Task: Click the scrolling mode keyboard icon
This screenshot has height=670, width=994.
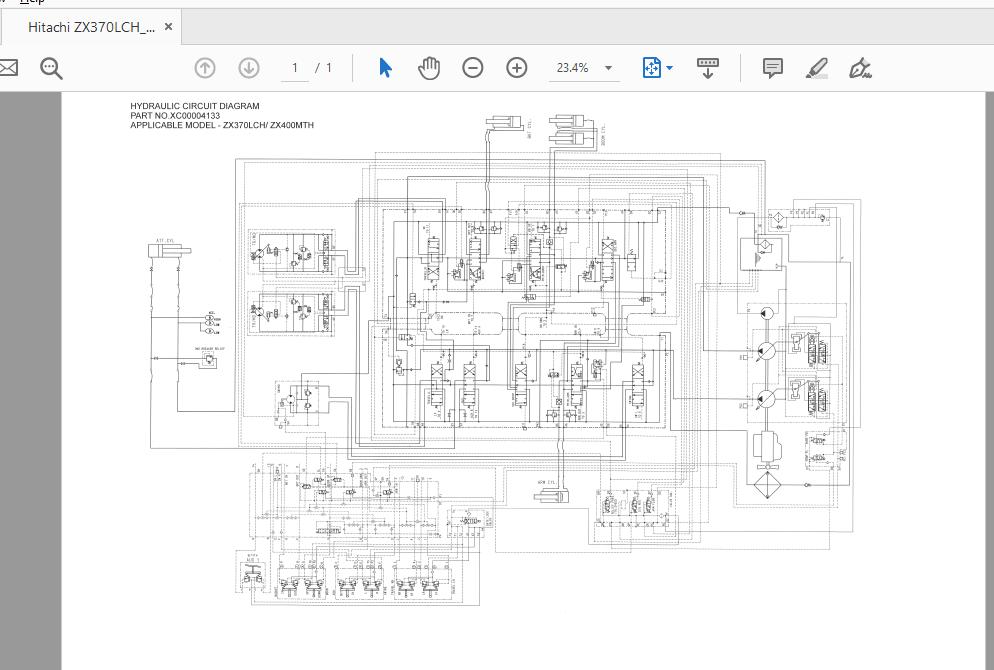Action: 708,68
